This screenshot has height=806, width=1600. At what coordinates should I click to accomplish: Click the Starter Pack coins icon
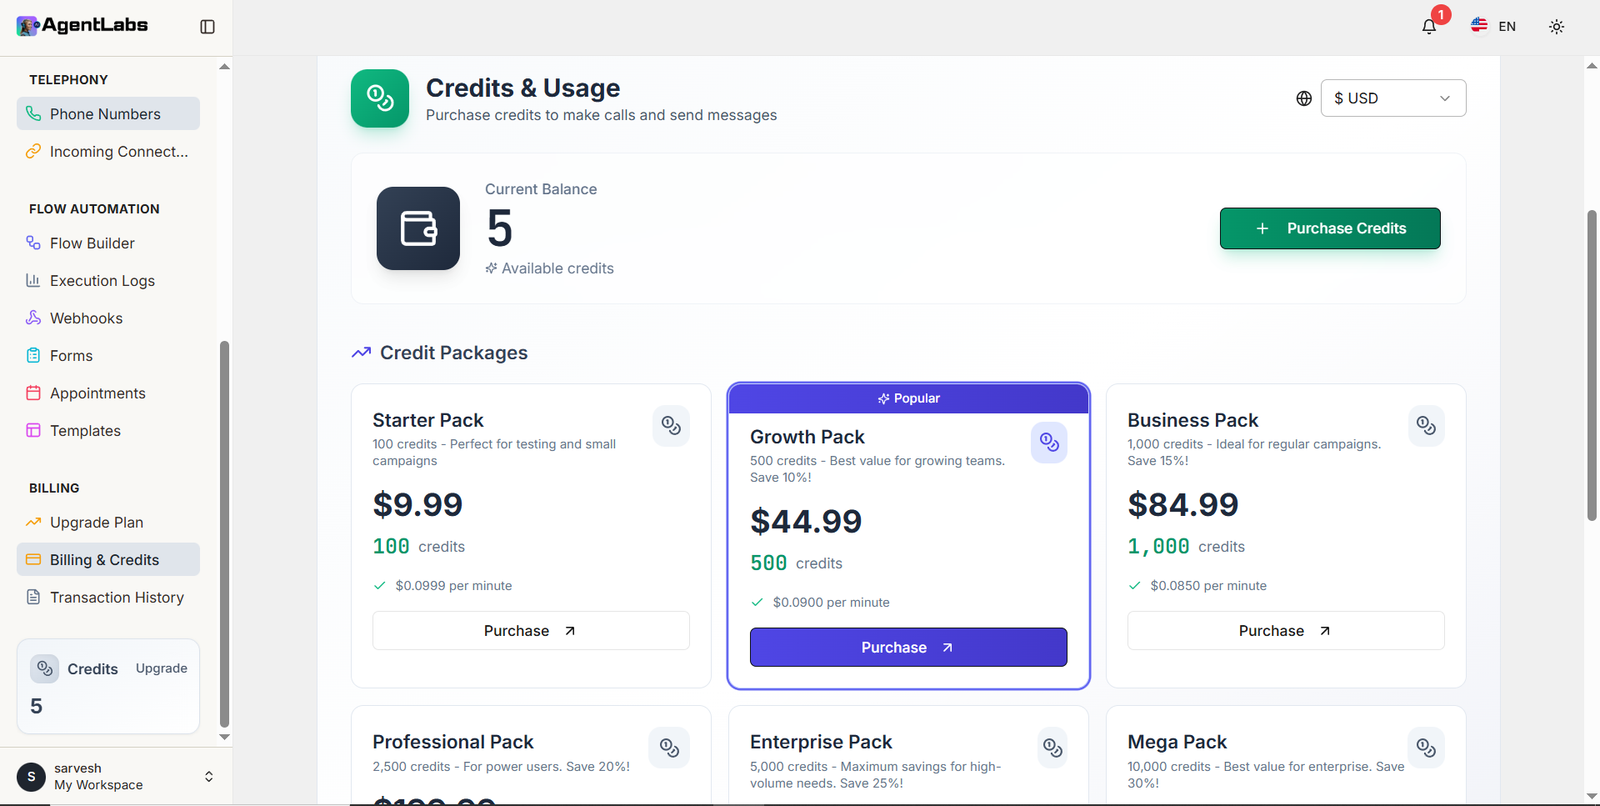[671, 426]
